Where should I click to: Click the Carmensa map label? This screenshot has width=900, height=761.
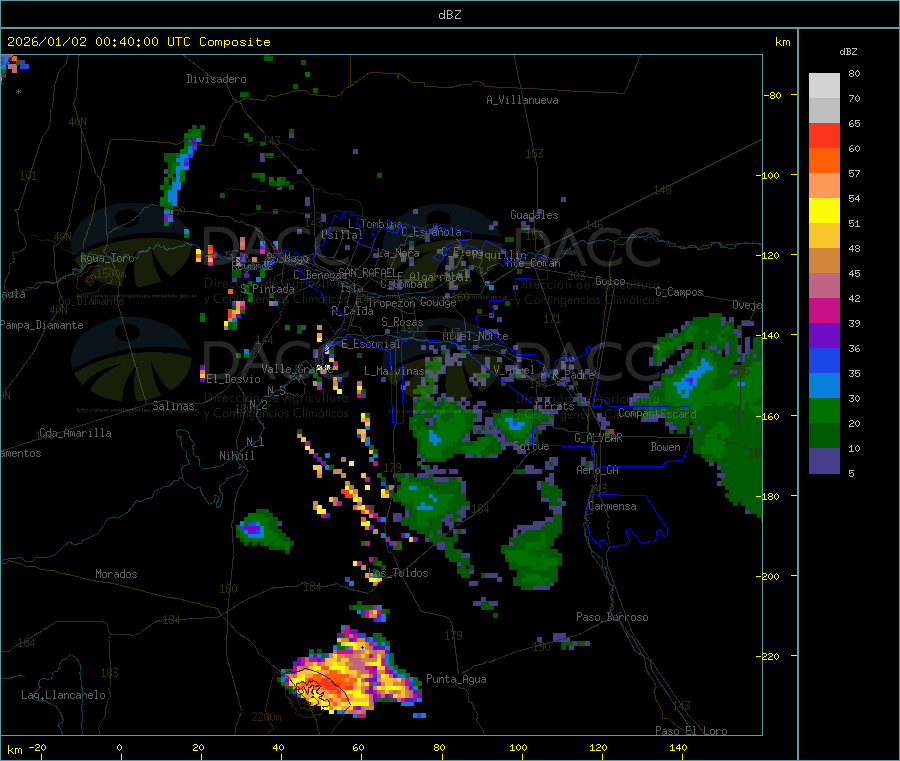[x=612, y=506]
